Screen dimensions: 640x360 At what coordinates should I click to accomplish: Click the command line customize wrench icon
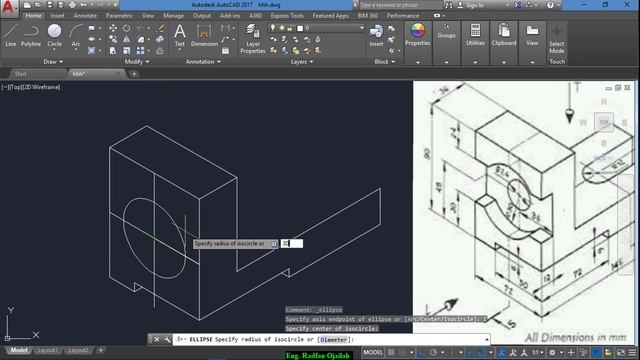pyautogui.click(x=167, y=340)
